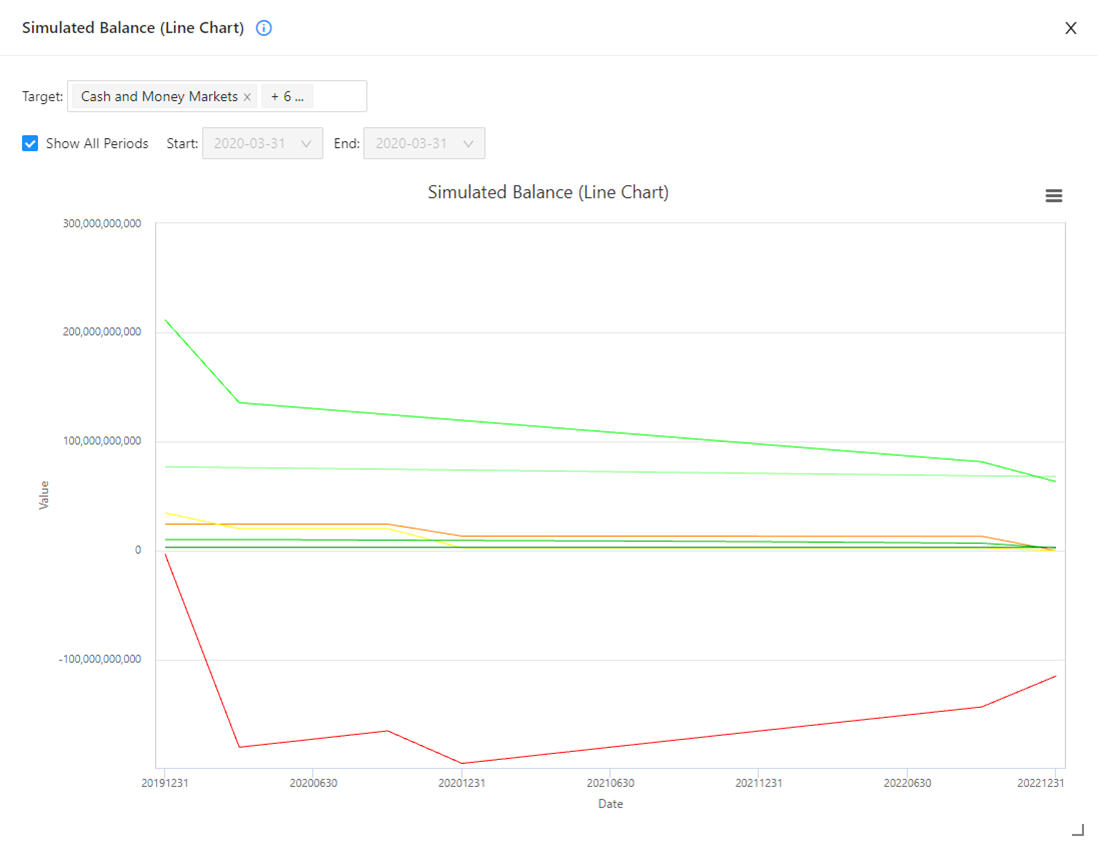Click the 200,000,000,000 value axis label
This screenshot has width=1098, height=850.
click(x=102, y=332)
